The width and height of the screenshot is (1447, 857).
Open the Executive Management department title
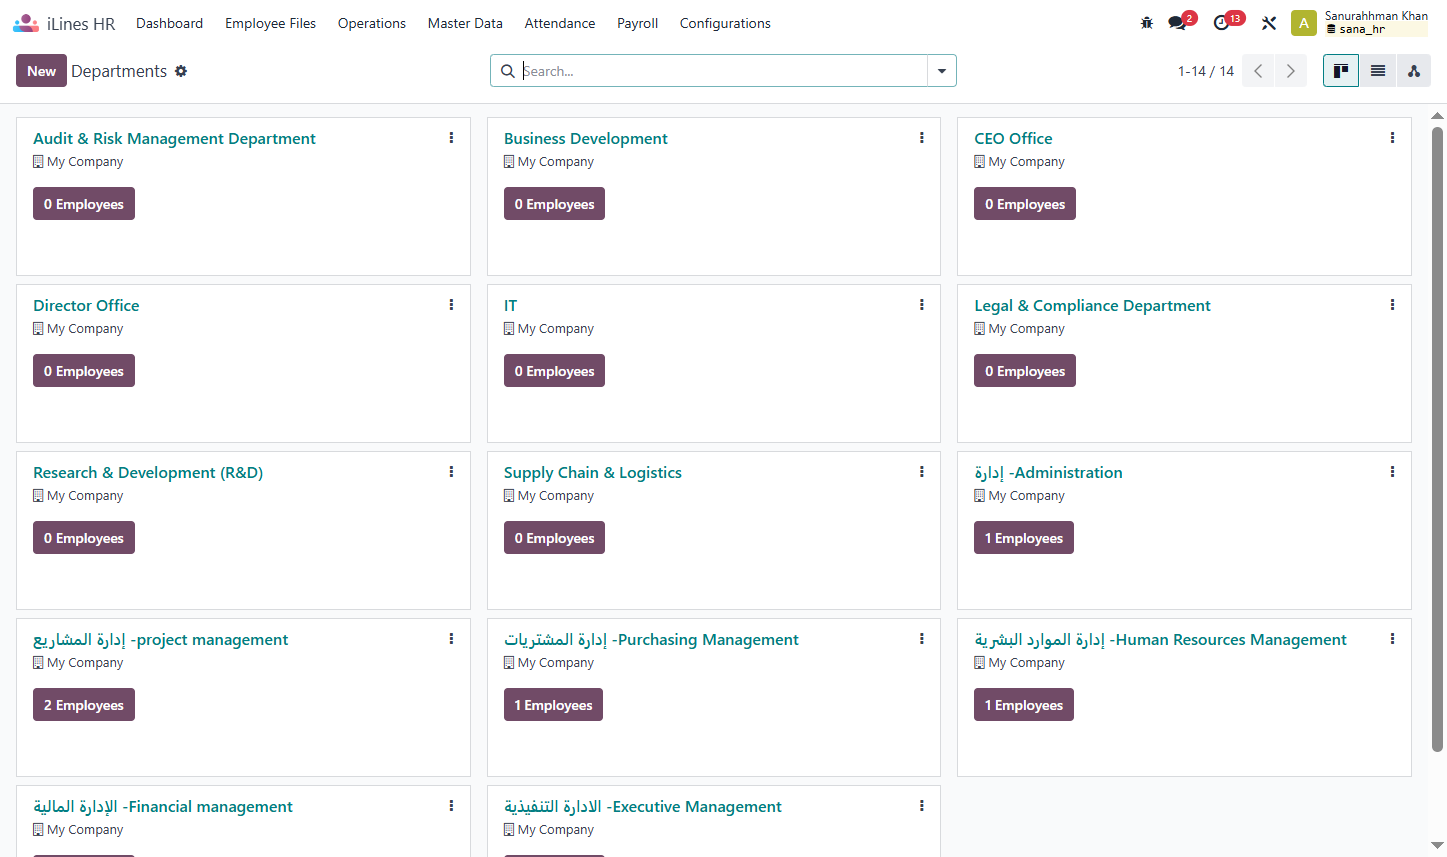643,807
